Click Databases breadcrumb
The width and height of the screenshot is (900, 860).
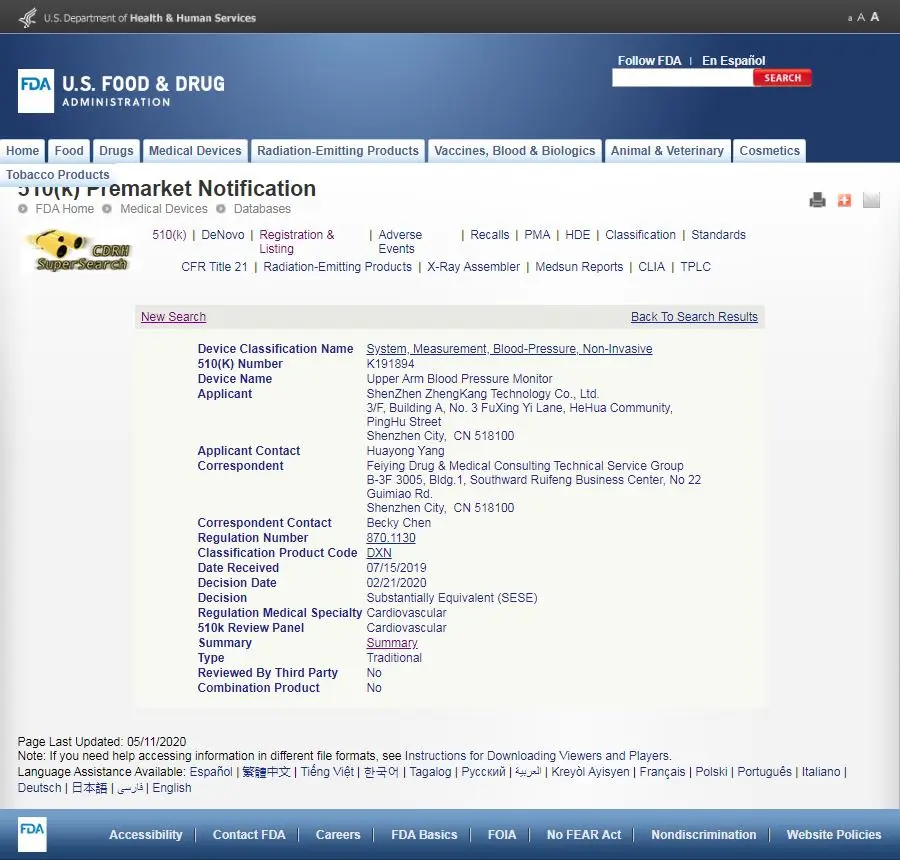point(262,209)
